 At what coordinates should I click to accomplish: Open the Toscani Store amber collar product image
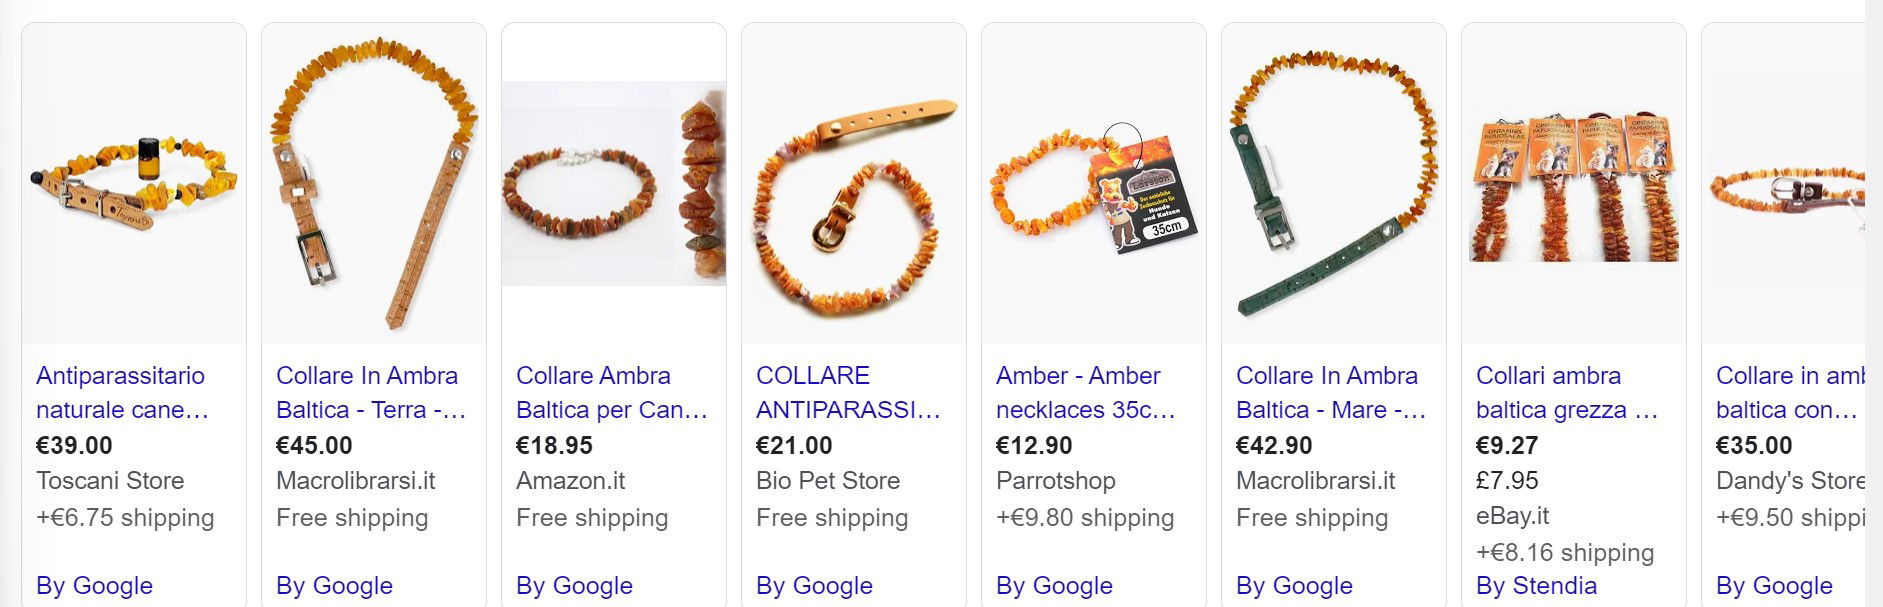134,183
